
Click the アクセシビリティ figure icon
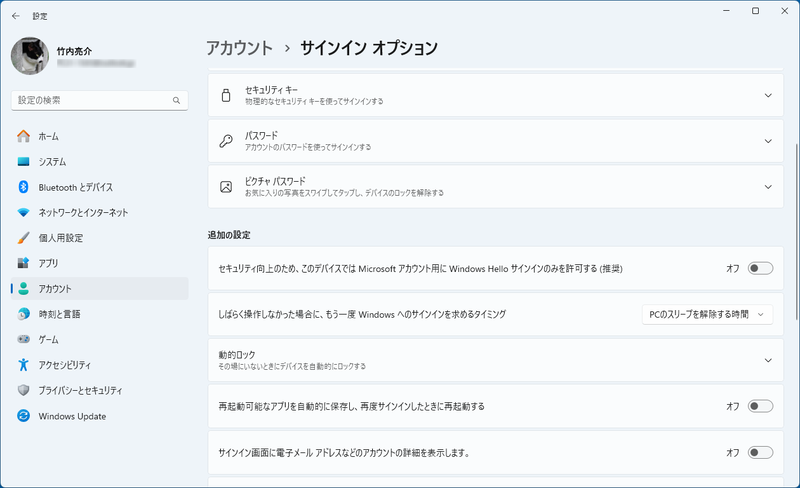[x=23, y=364]
